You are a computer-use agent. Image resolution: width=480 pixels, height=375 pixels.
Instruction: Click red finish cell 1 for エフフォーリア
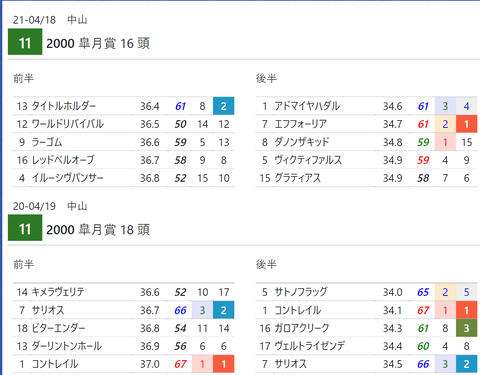coord(466,124)
